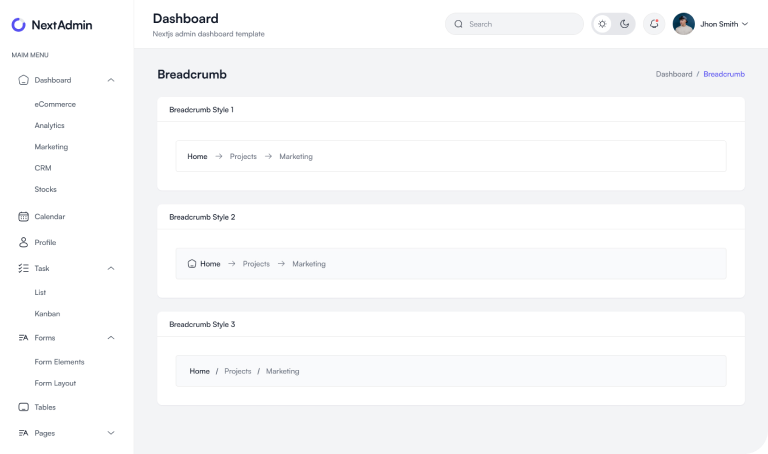The width and height of the screenshot is (768, 454).
Task: Switch to light mode sun toggle
Action: click(602, 24)
